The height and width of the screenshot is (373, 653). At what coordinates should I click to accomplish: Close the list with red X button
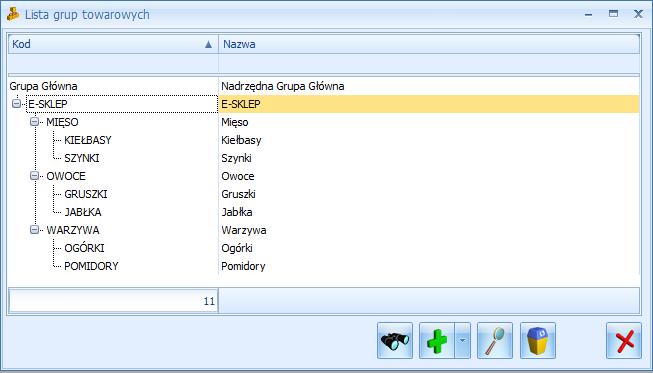[x=624, y=341]
